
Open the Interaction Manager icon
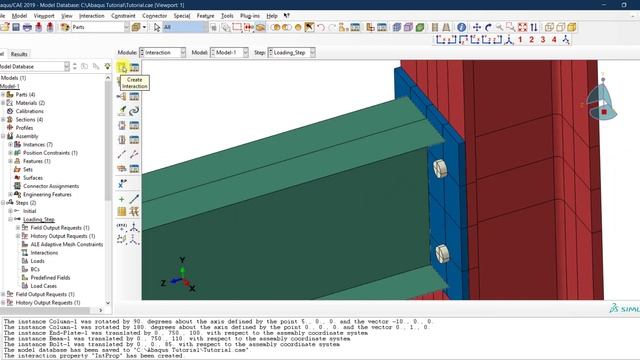pos(134,67)
